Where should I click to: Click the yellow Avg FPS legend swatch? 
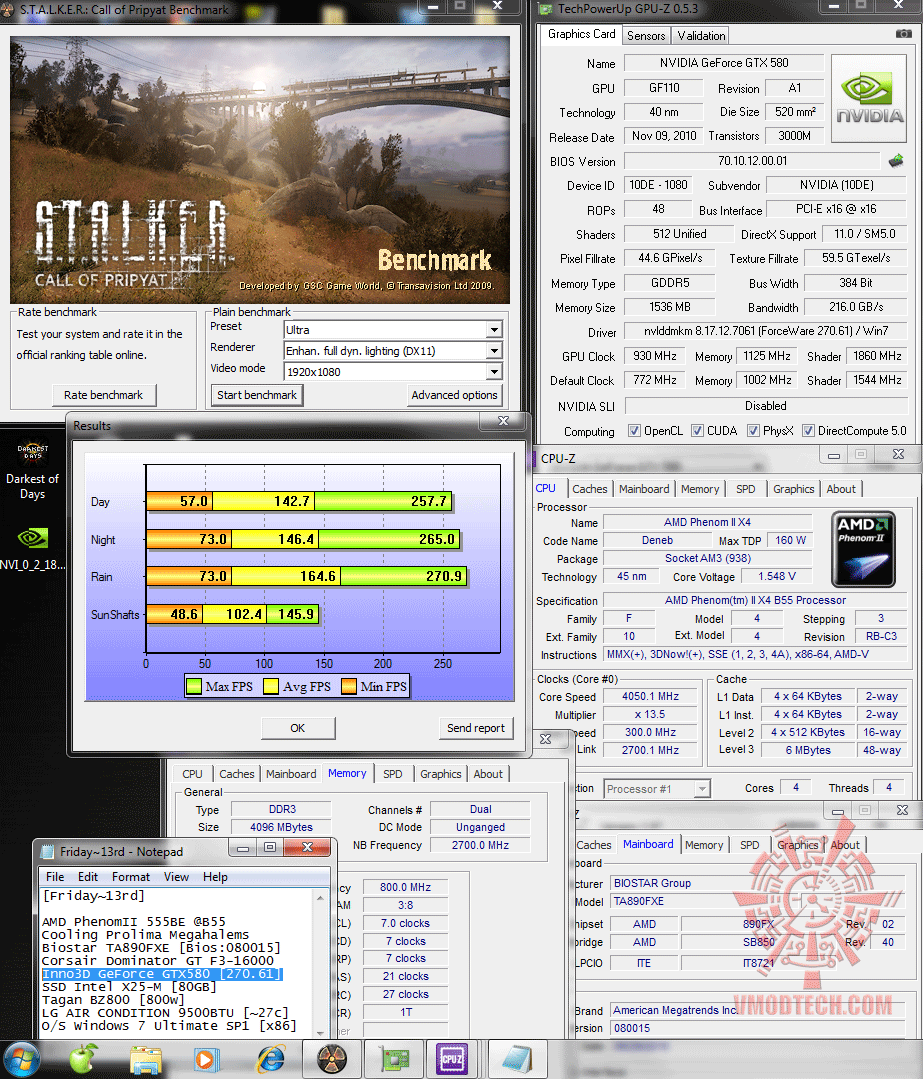coord(271,686)
